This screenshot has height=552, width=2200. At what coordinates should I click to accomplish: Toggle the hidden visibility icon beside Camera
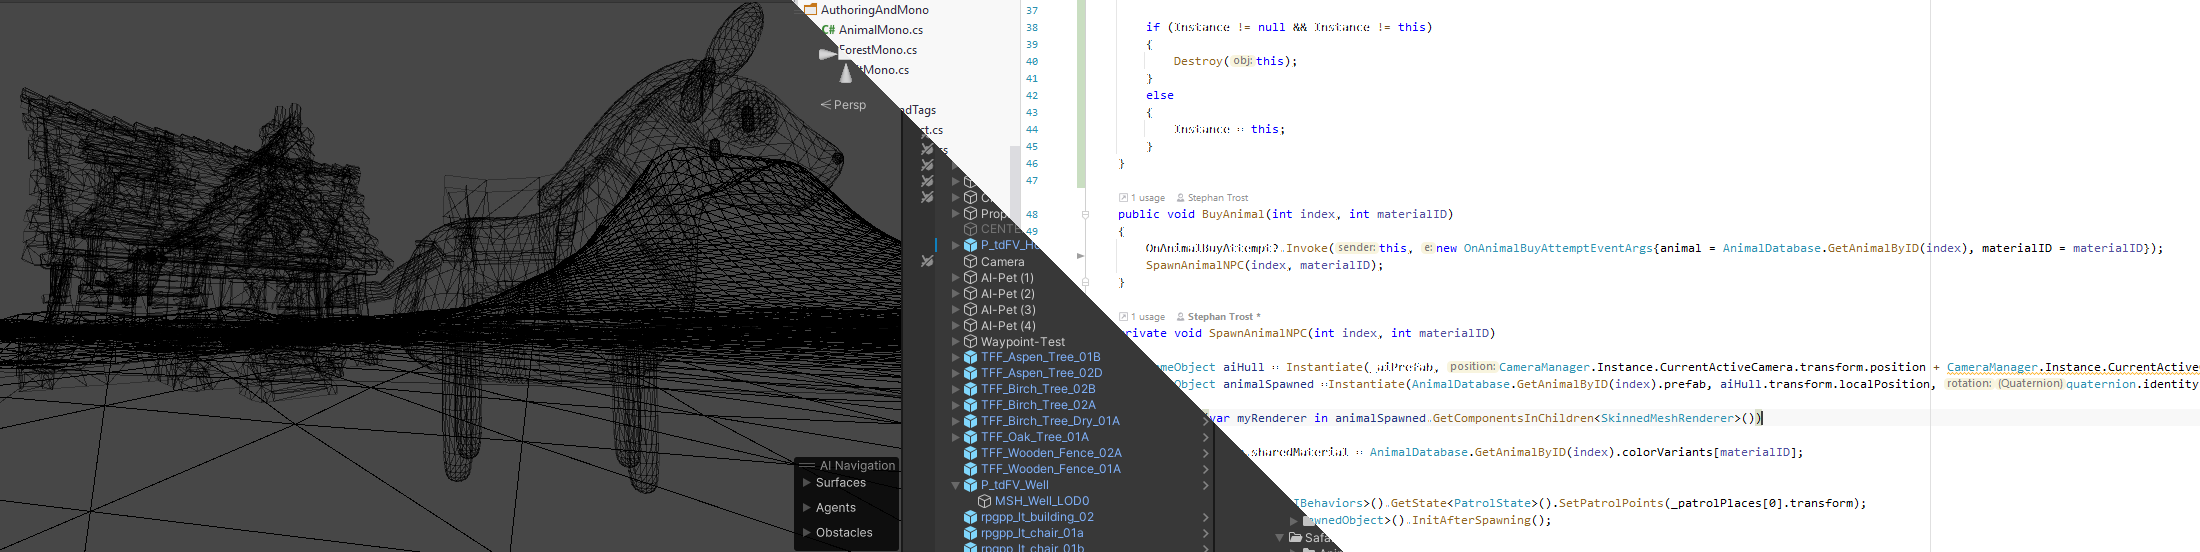pyautogui.click(x=927, y=261)
